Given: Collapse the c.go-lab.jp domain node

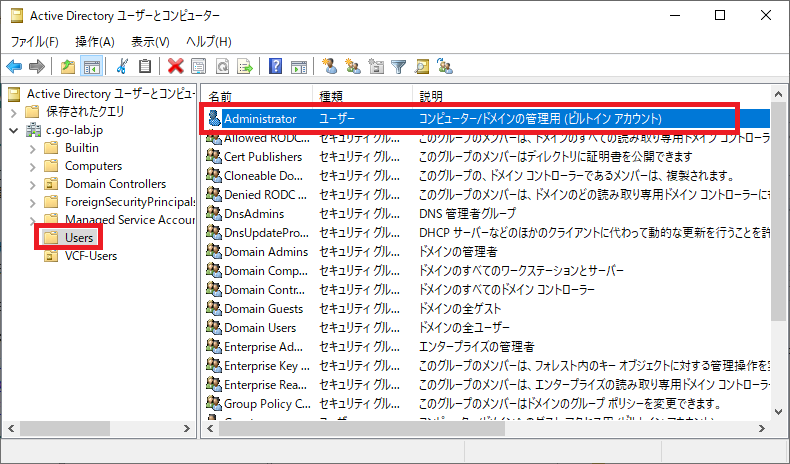Looking at the screenshot, I should 14,130.
